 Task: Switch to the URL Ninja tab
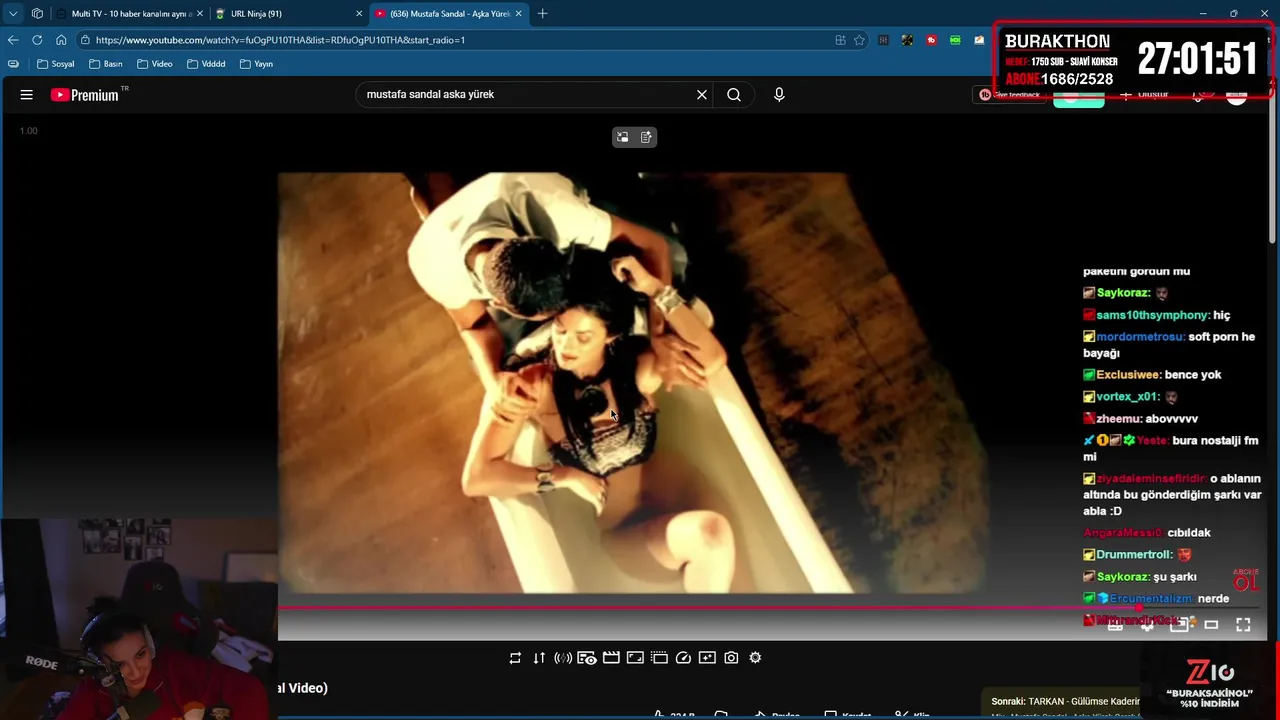point(287,14)
